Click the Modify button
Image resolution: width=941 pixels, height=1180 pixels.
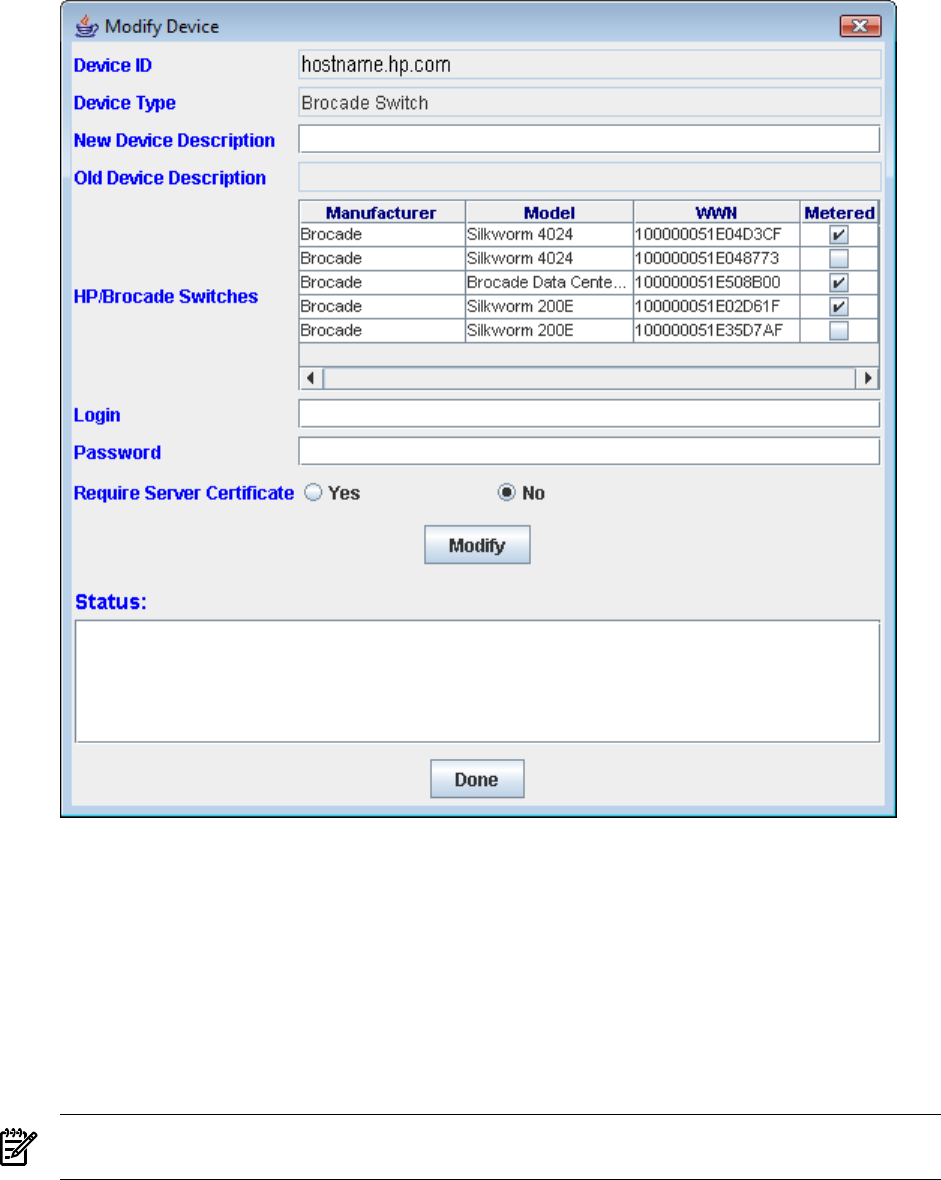(x=477, y=545)
